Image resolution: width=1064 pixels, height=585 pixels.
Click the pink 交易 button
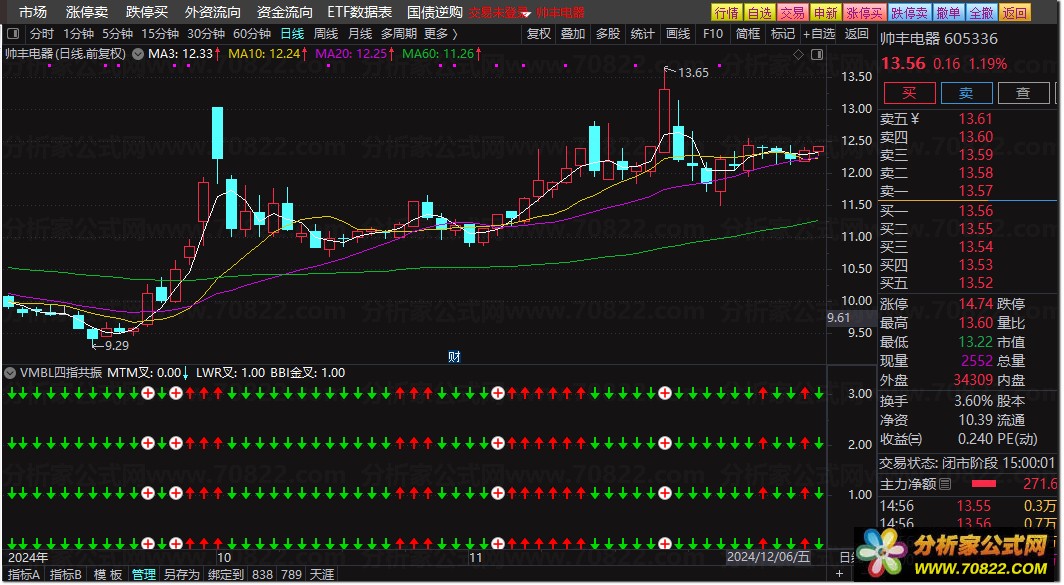click(x=792, y=12)
